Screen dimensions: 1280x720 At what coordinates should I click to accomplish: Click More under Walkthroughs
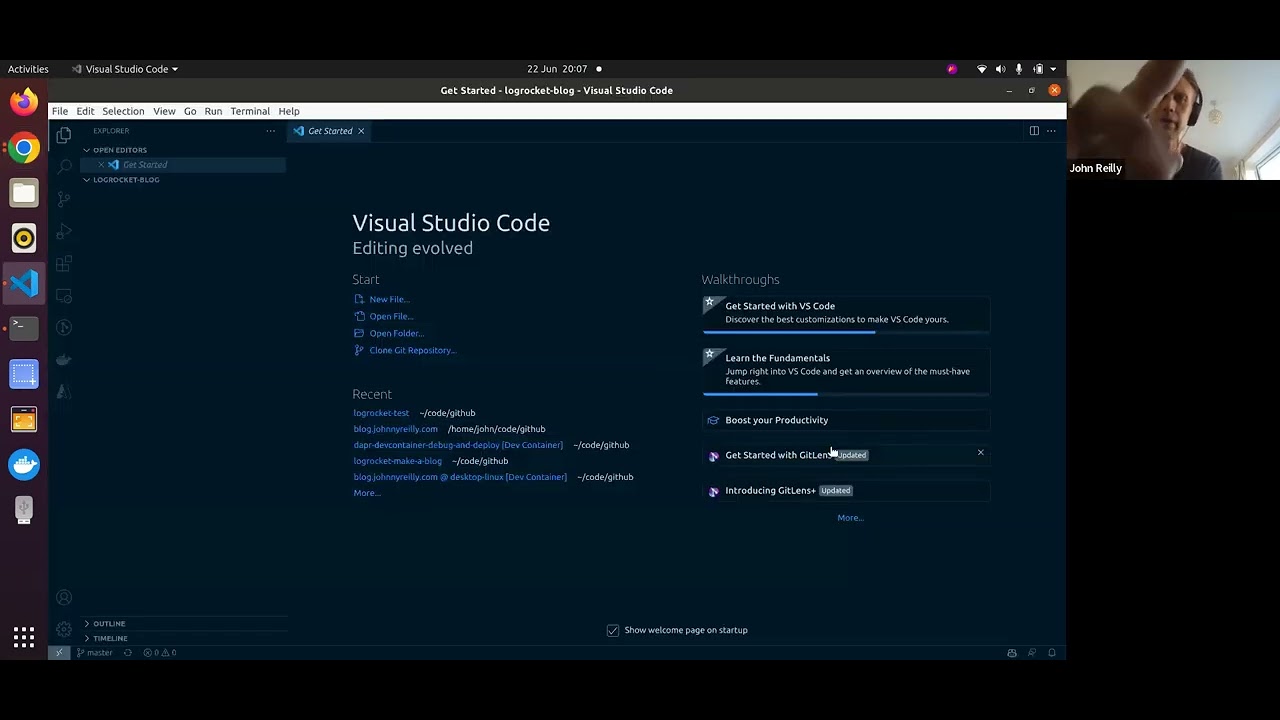pyautogui.click(x=850, y=518)
